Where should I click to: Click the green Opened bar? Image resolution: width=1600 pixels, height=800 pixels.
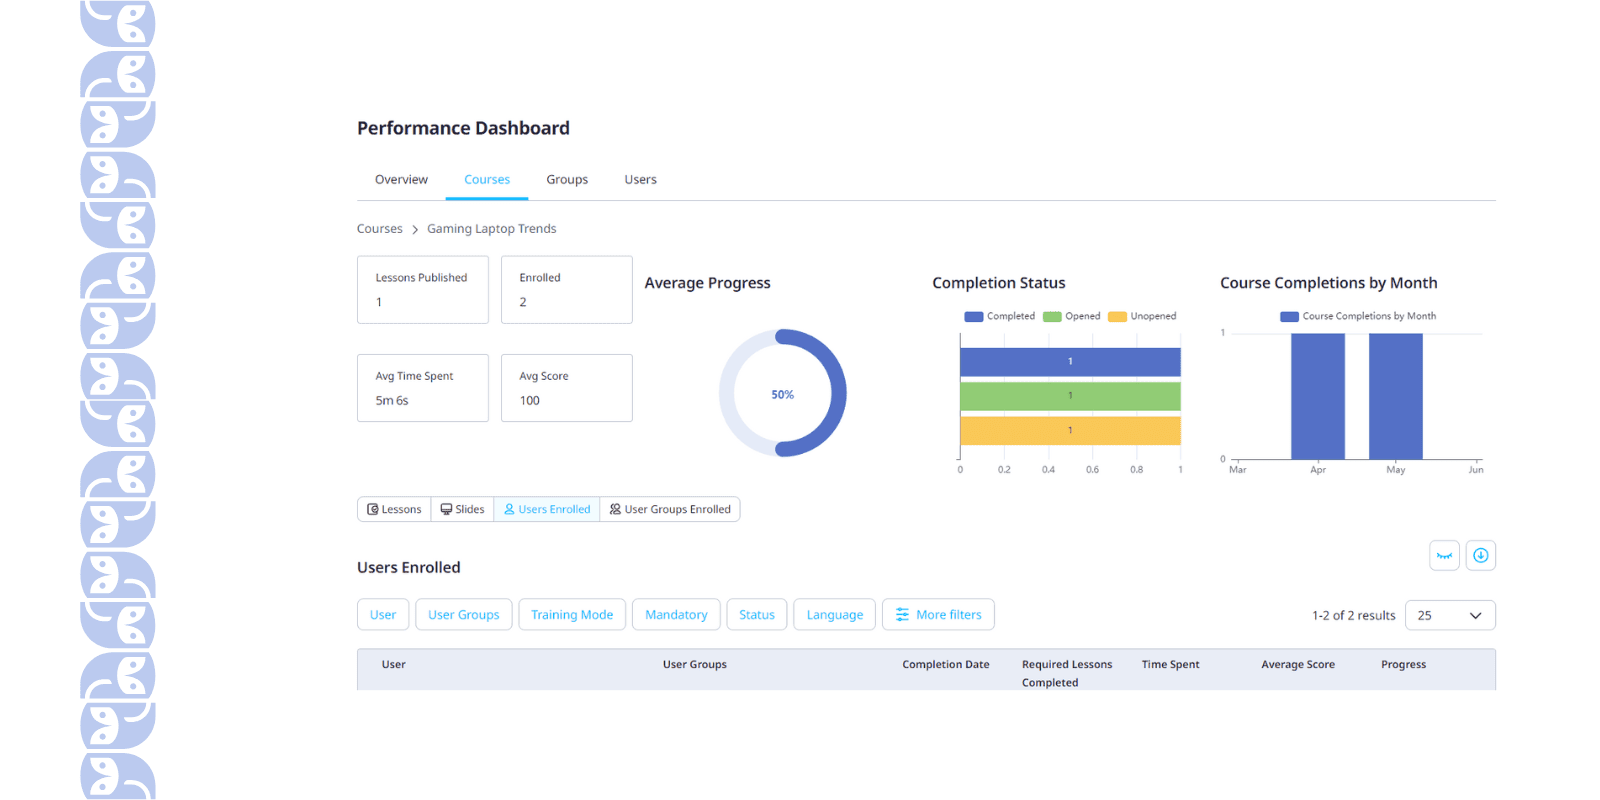pos(1070,396)
